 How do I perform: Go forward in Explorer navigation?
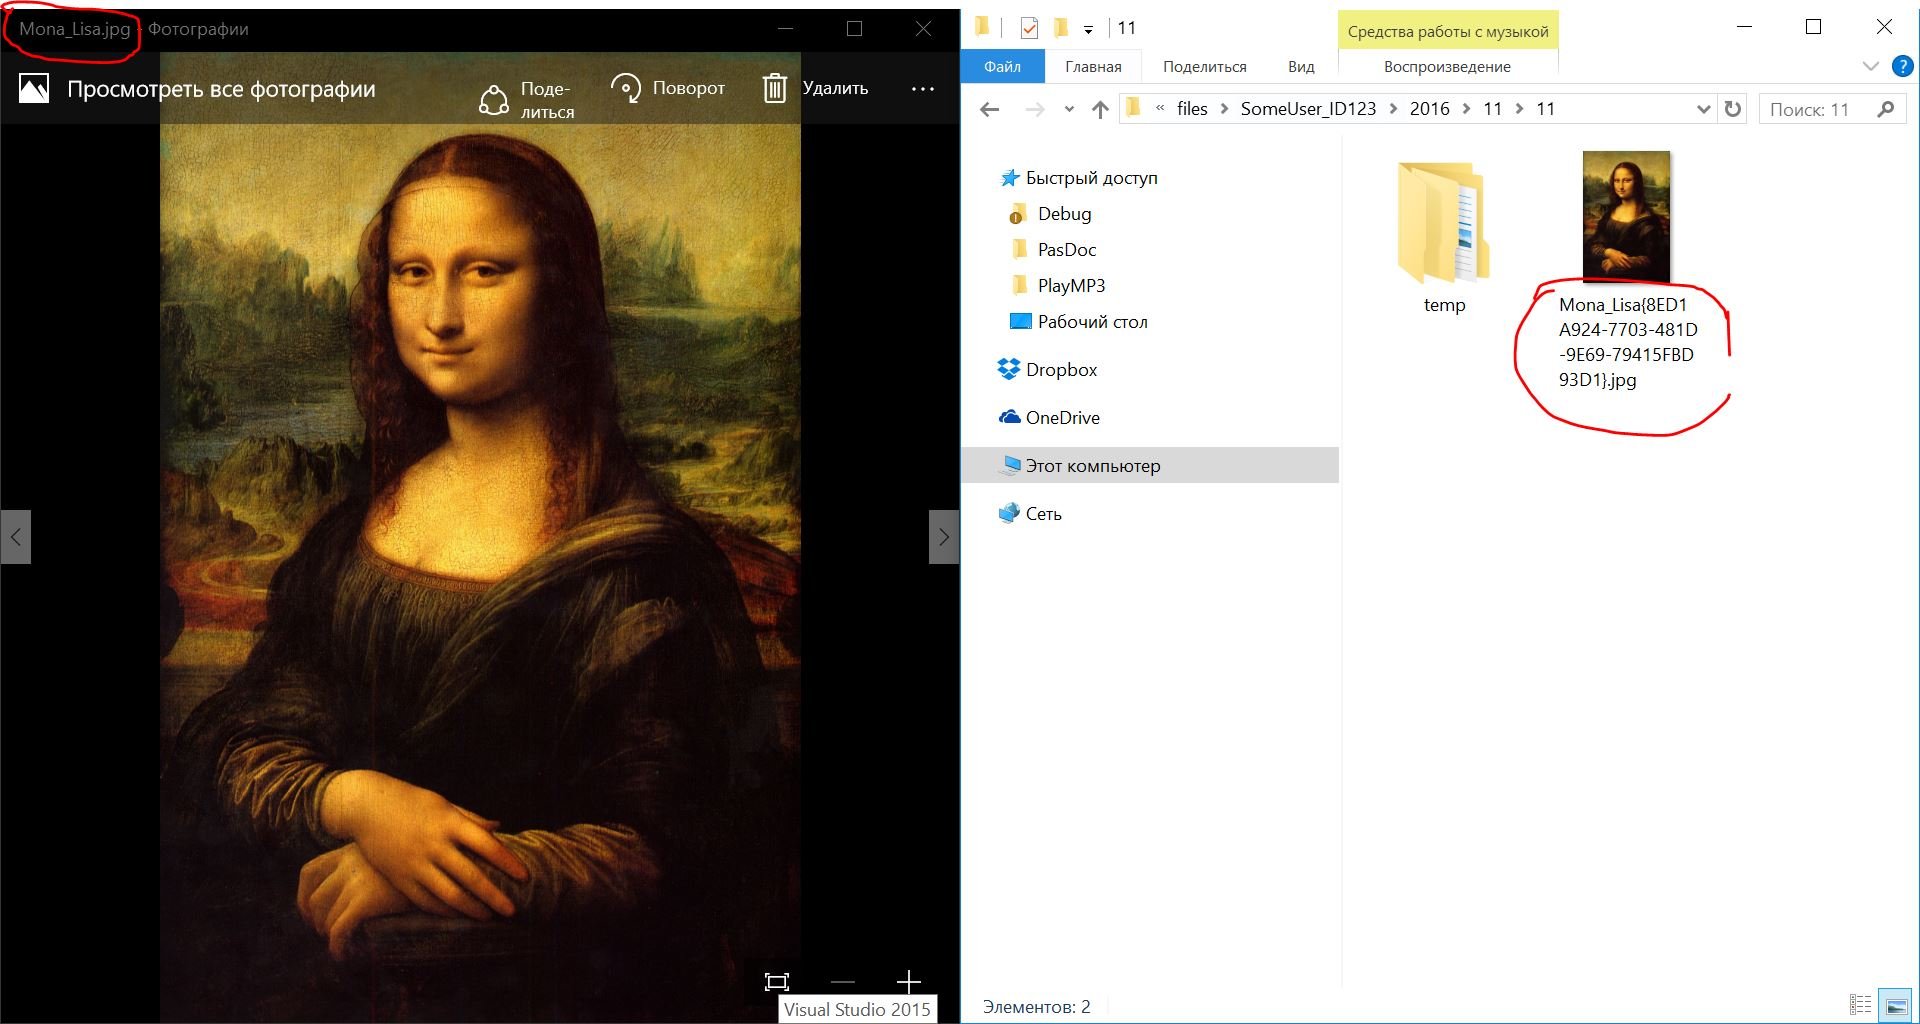(1035, 109)
